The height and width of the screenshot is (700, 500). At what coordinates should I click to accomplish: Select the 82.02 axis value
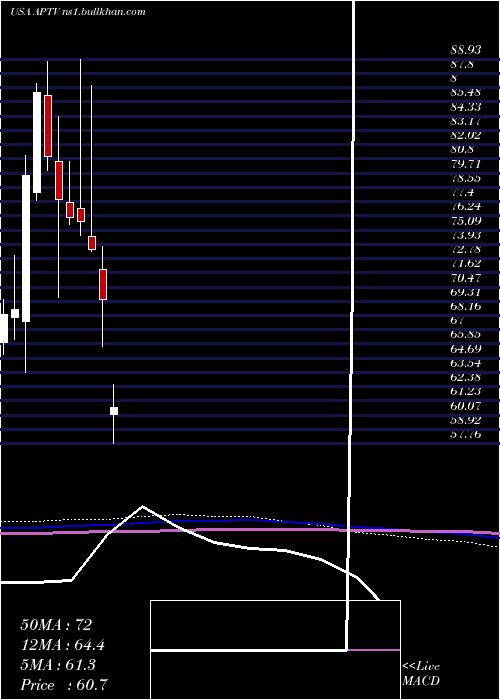(465, 135)
